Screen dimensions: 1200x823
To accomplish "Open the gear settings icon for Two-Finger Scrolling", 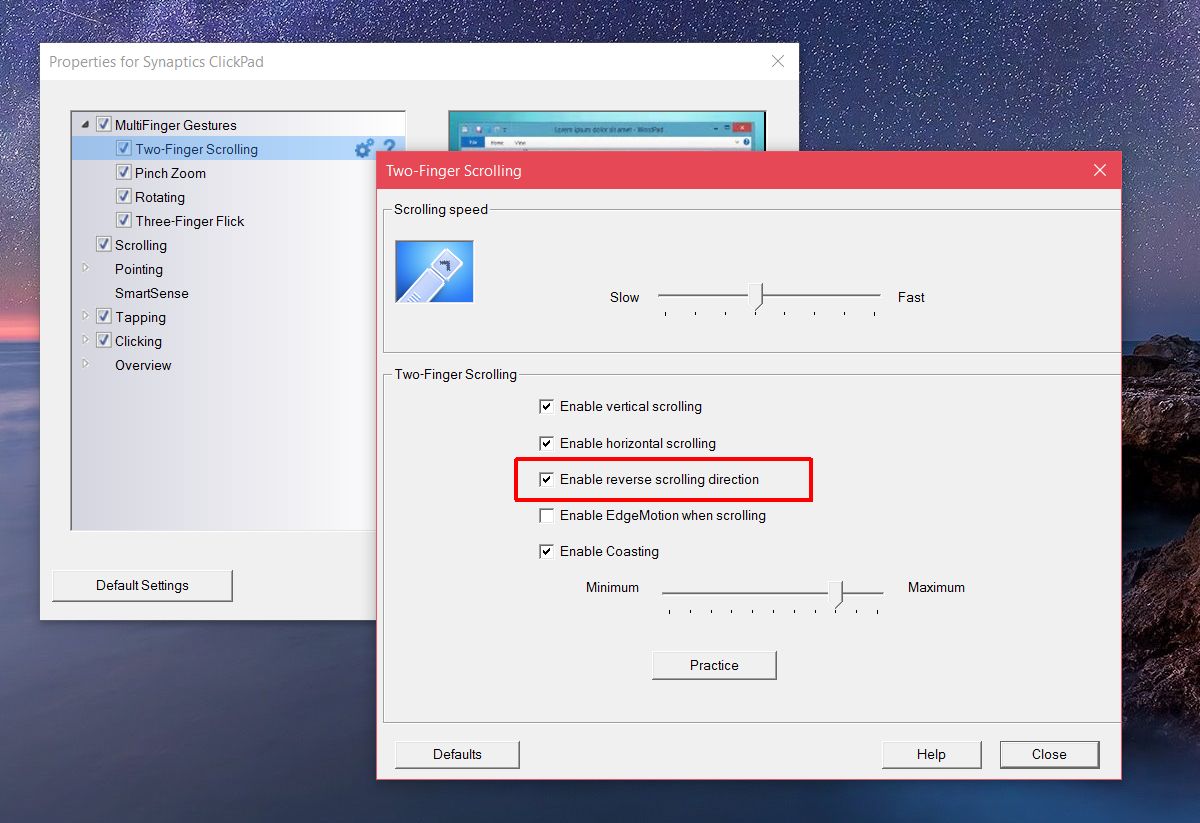I will [363, 147].
